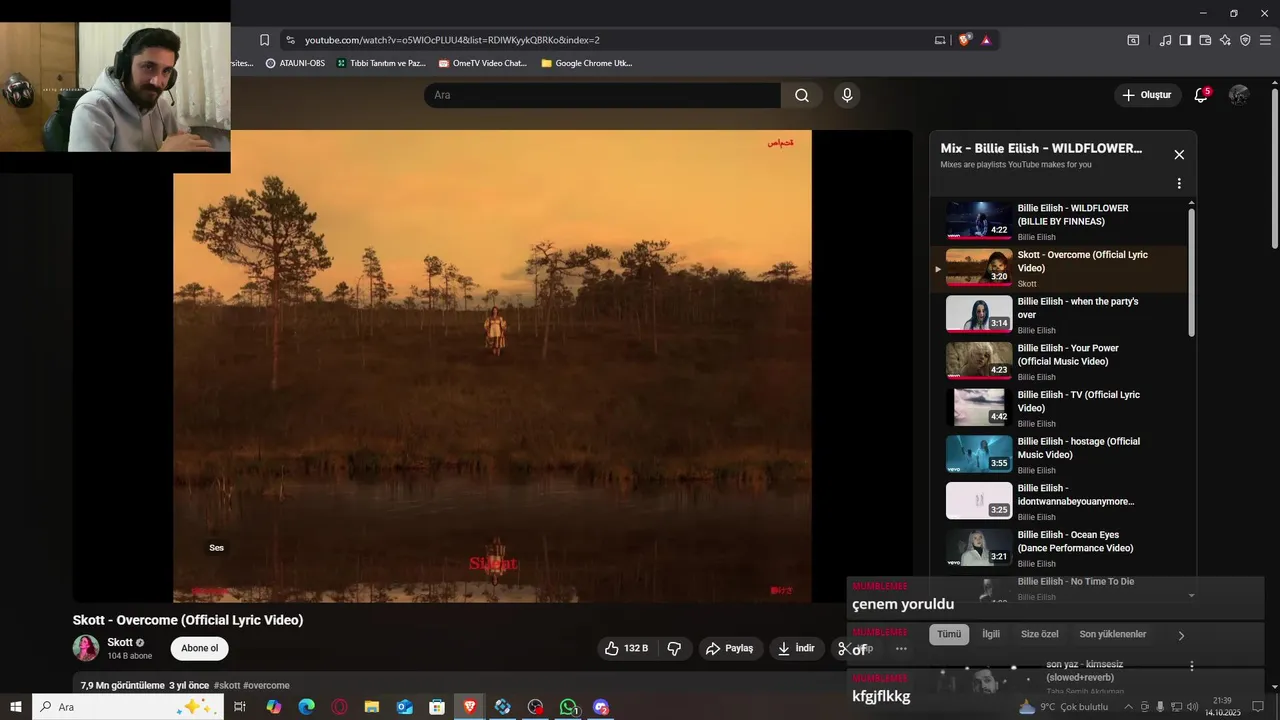Click the İndir download button
The width and height of the screenshot is (1280, 720).
click(796, 648)
